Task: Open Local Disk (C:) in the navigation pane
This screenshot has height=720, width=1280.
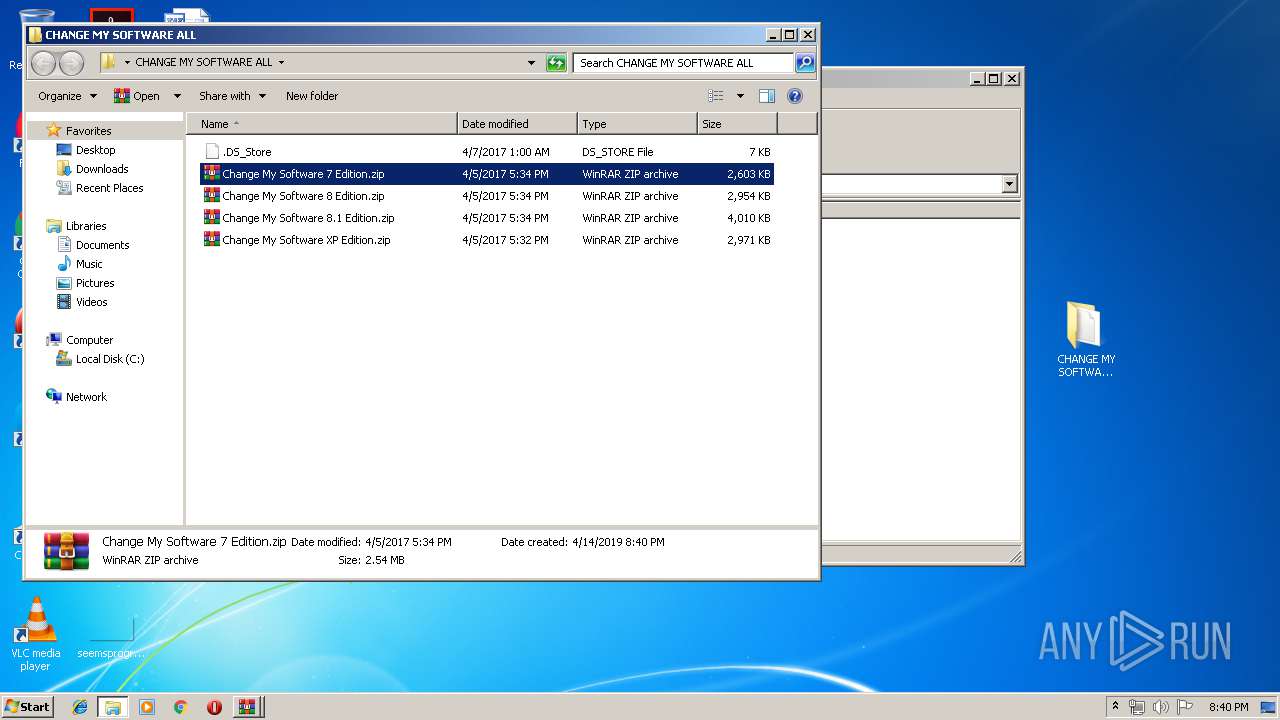Action: pos(109,359)
